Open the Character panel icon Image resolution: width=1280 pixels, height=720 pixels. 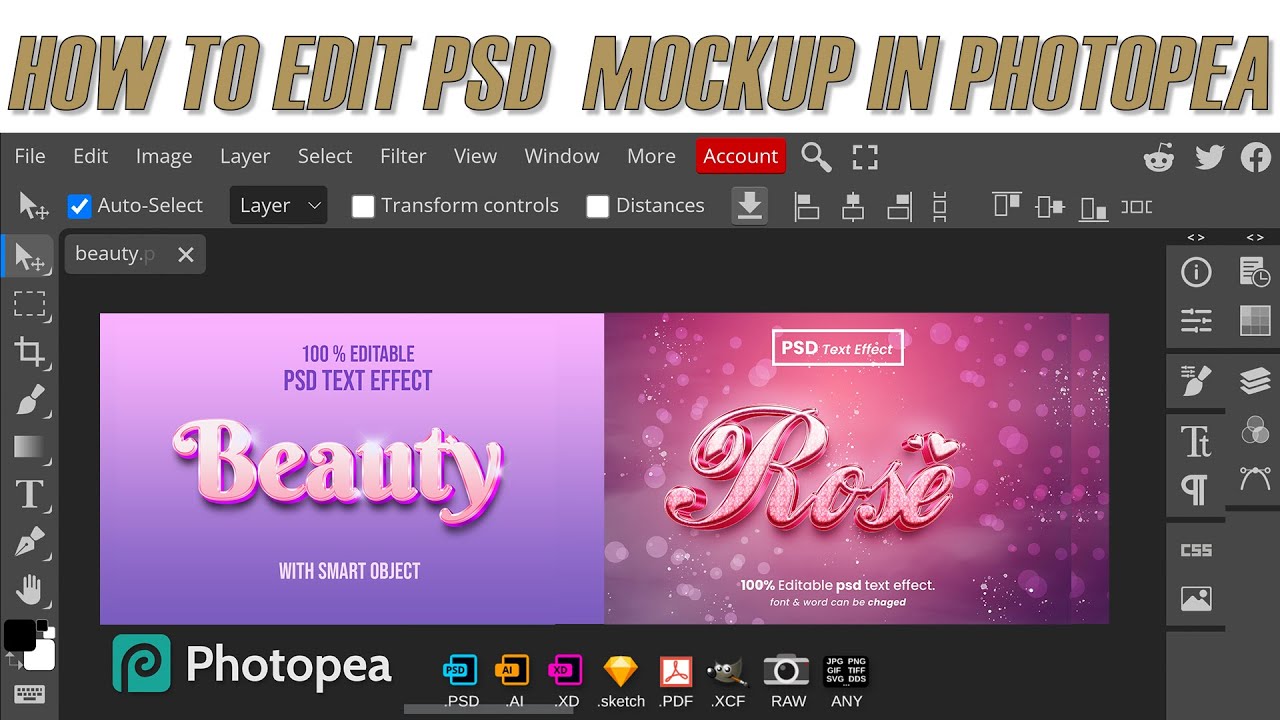coord(1196,441)
